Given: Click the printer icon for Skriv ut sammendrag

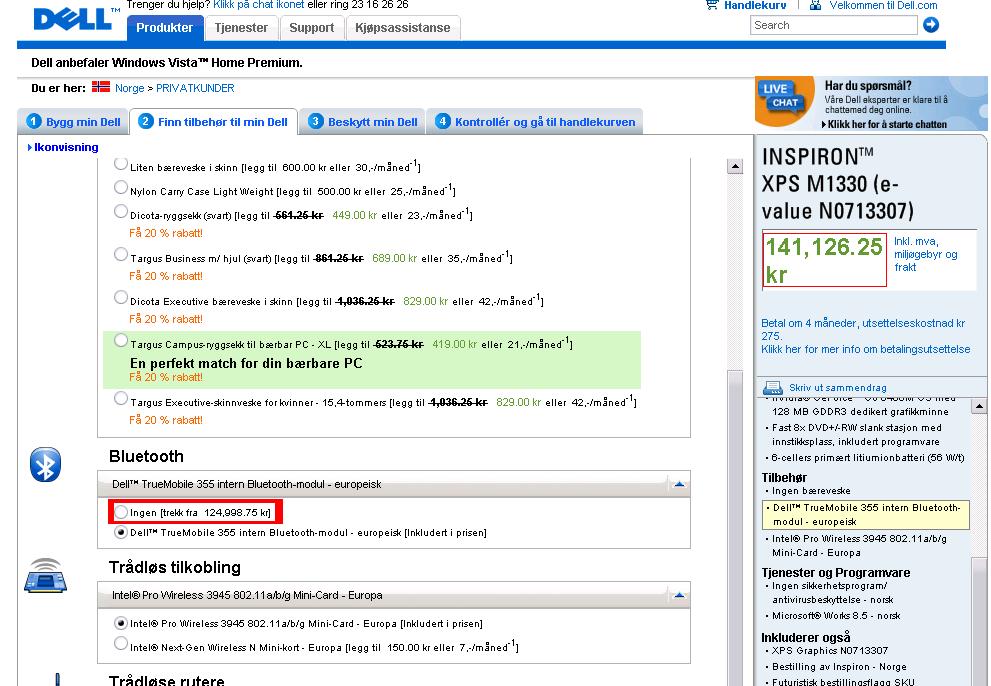Looking at the screenshot, I should [x=772, y=388].
